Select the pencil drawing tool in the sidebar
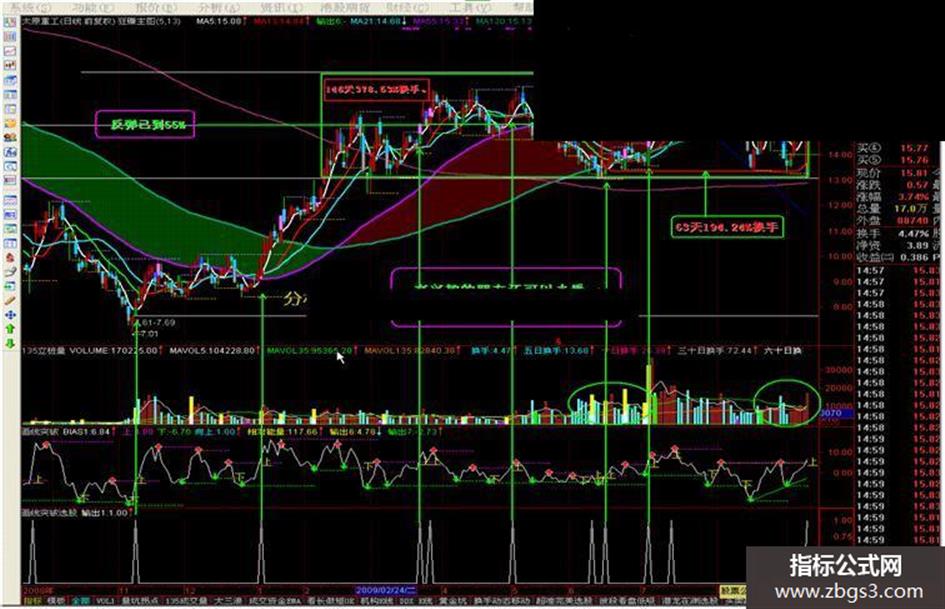 (10, 300)
